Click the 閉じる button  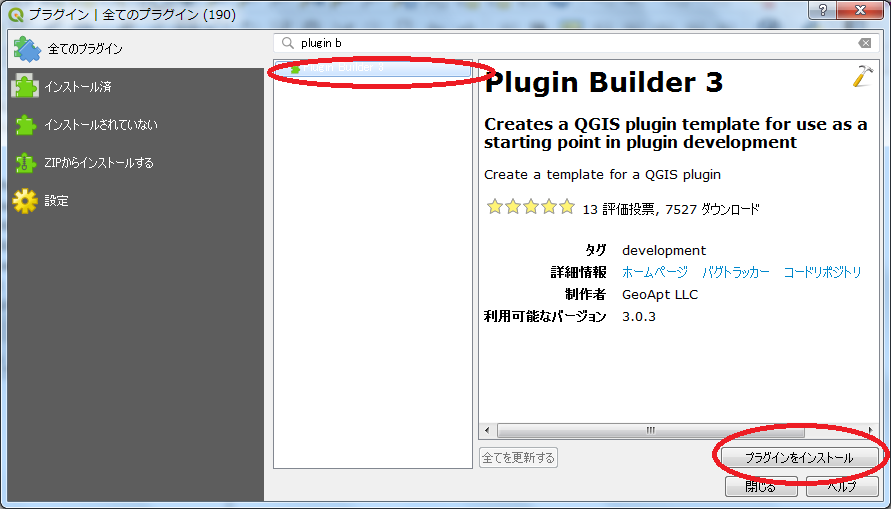[761, 487]
